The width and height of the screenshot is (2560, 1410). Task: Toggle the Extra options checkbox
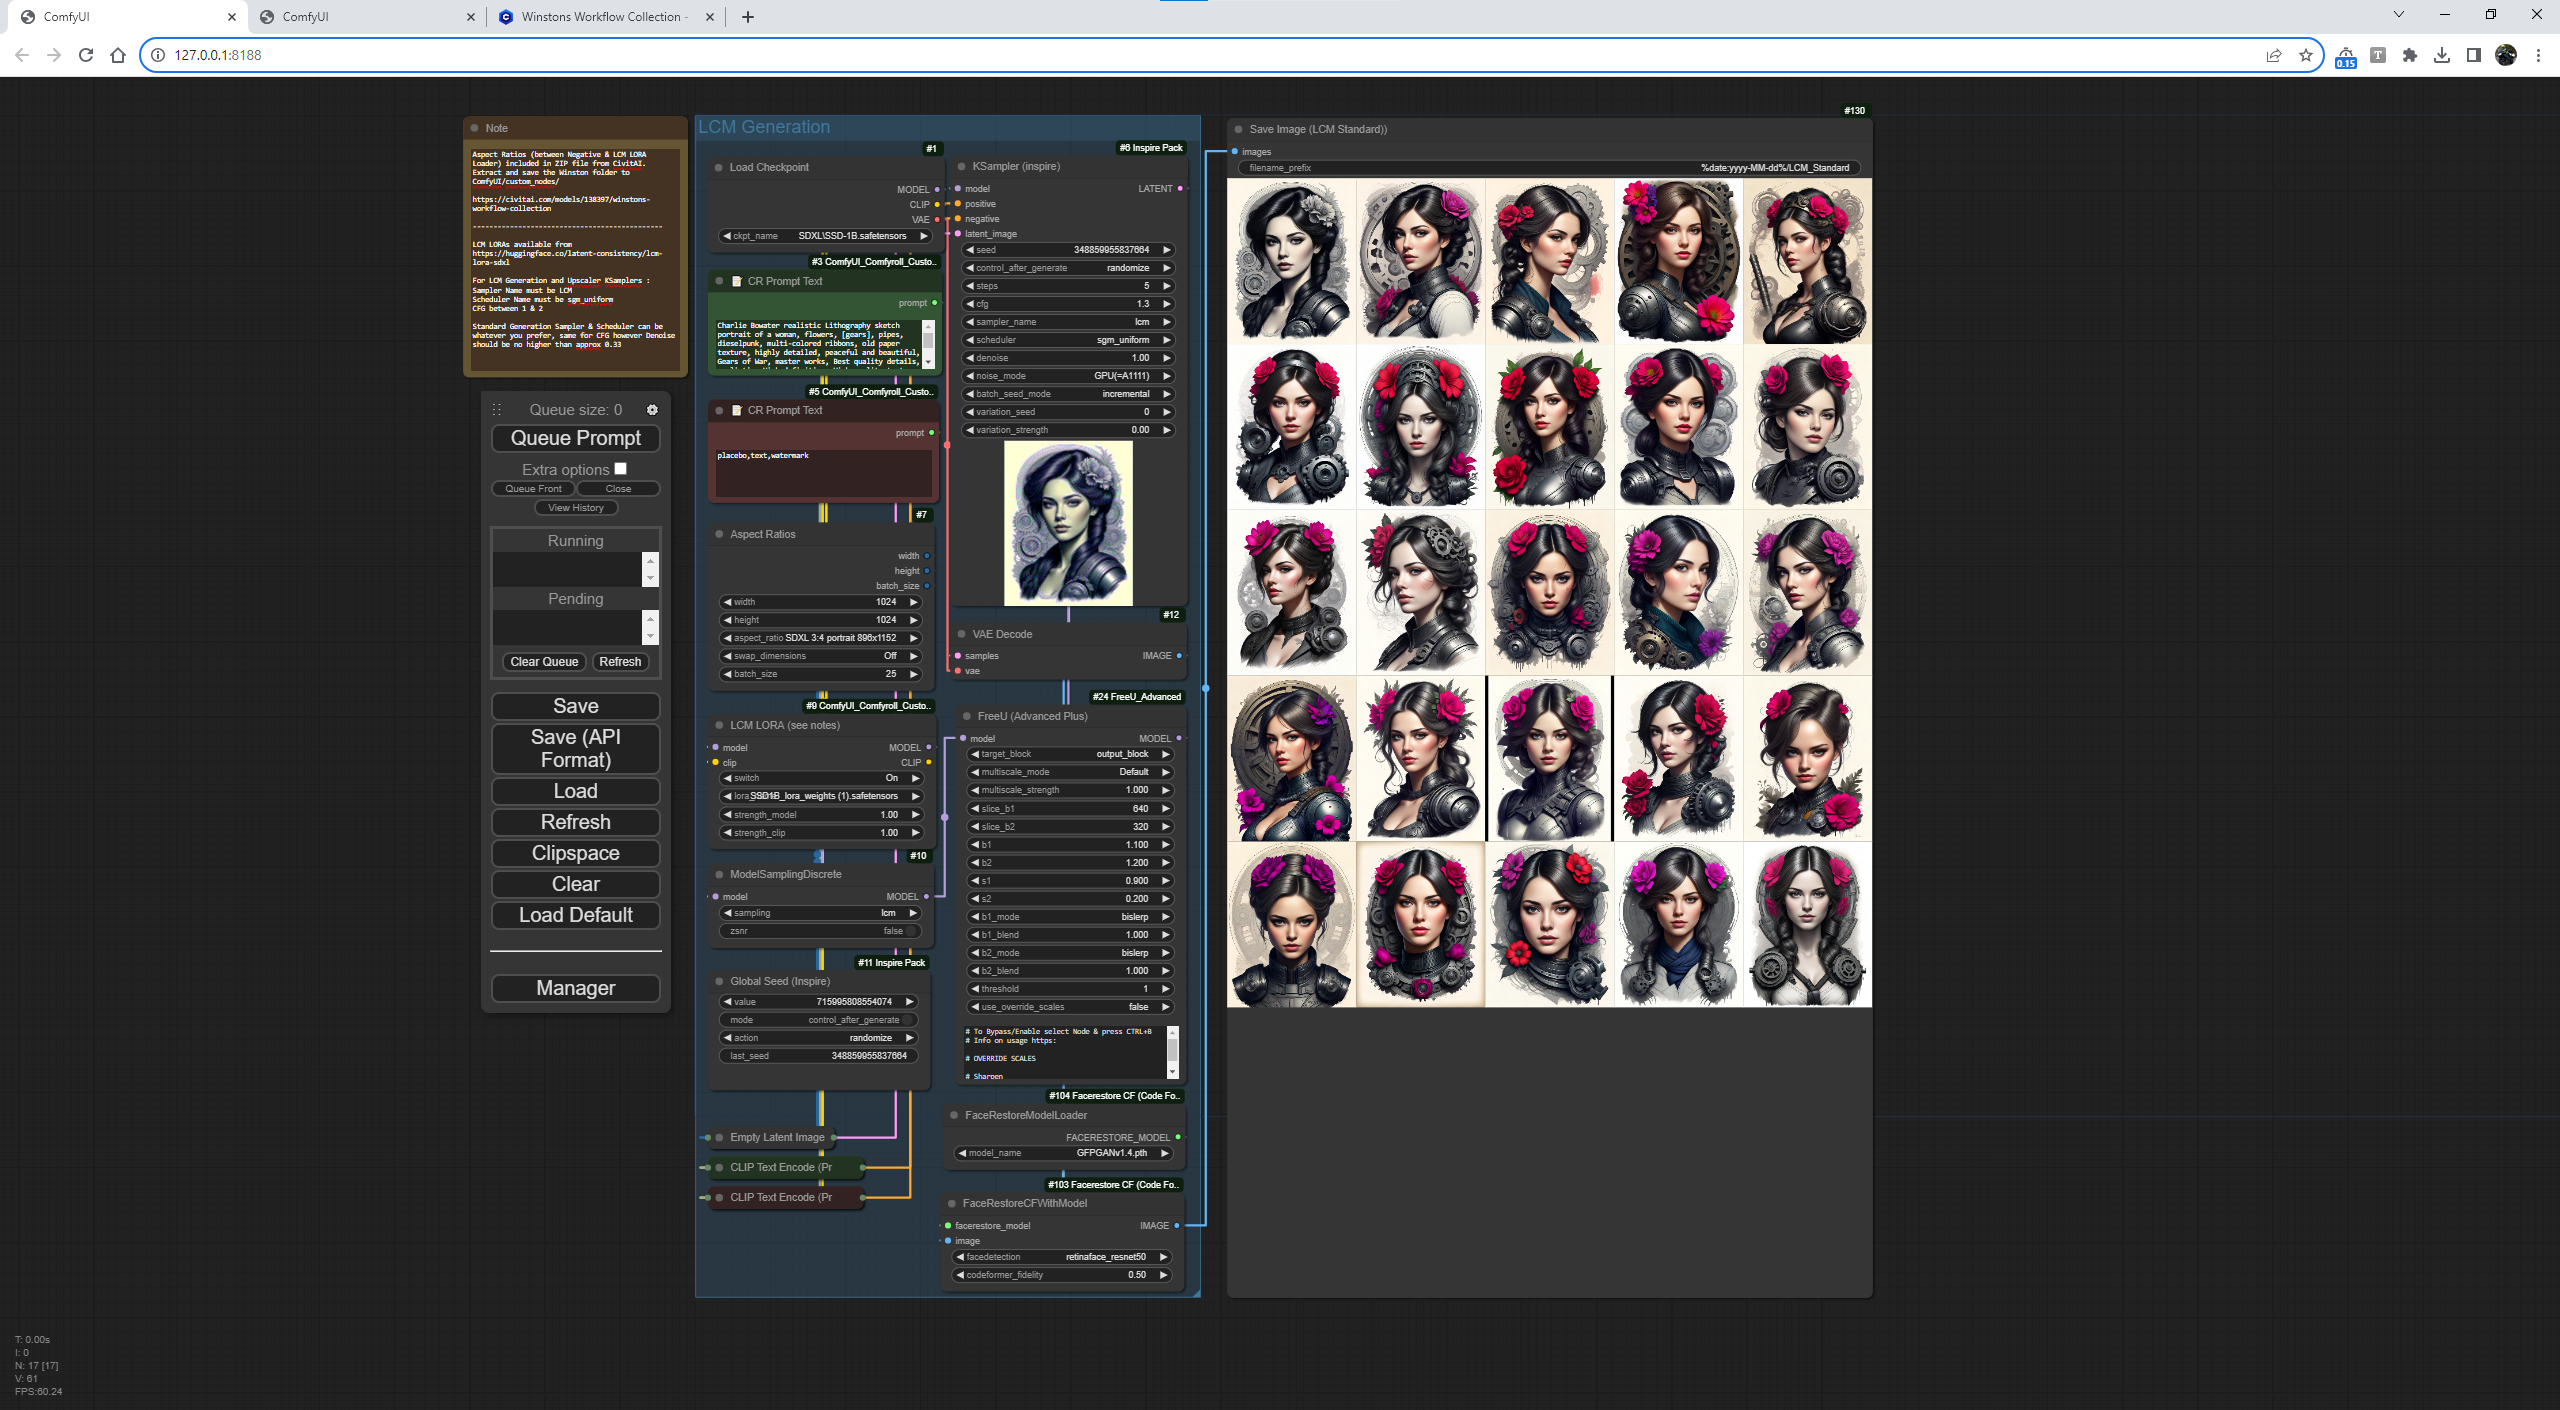point(620,469)
